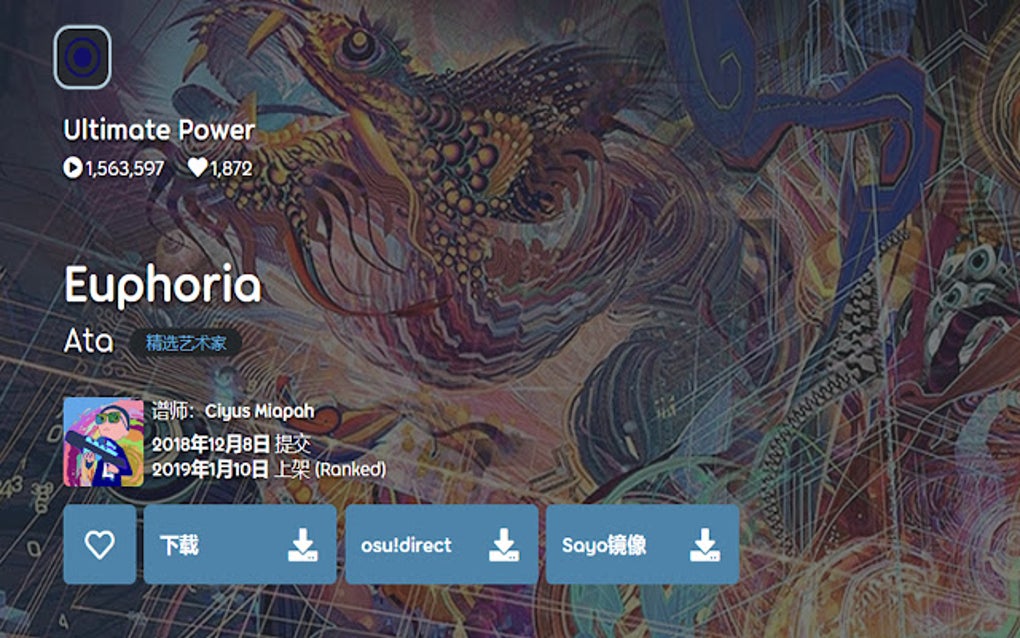Screen dimensions: 1020x638
Task: Click the osu! standard mode difficulty icon
Action: (83, 57)
